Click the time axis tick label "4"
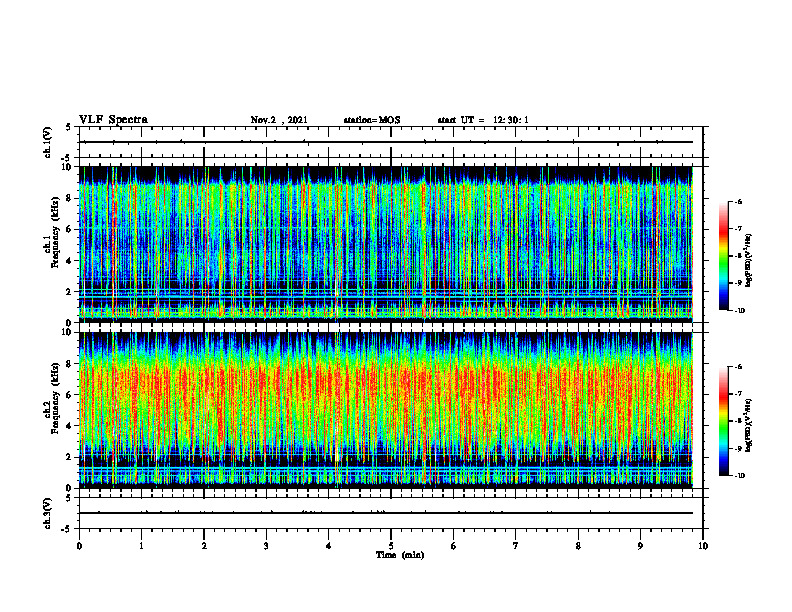The height and width of the screenshot is (612, 792). point(329,546)
